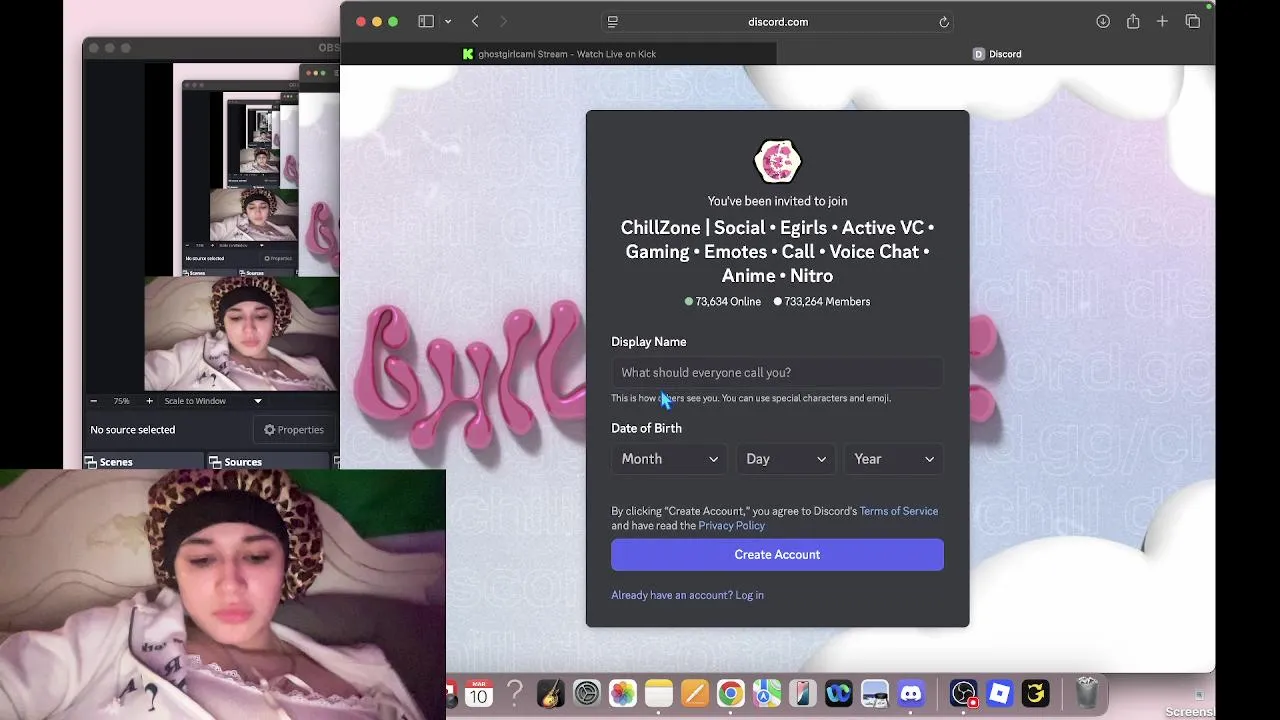The height and width of the screenshot is (720, 1280).
Task: Click the 733,264 Members count text
Action: tap(827, 301)
